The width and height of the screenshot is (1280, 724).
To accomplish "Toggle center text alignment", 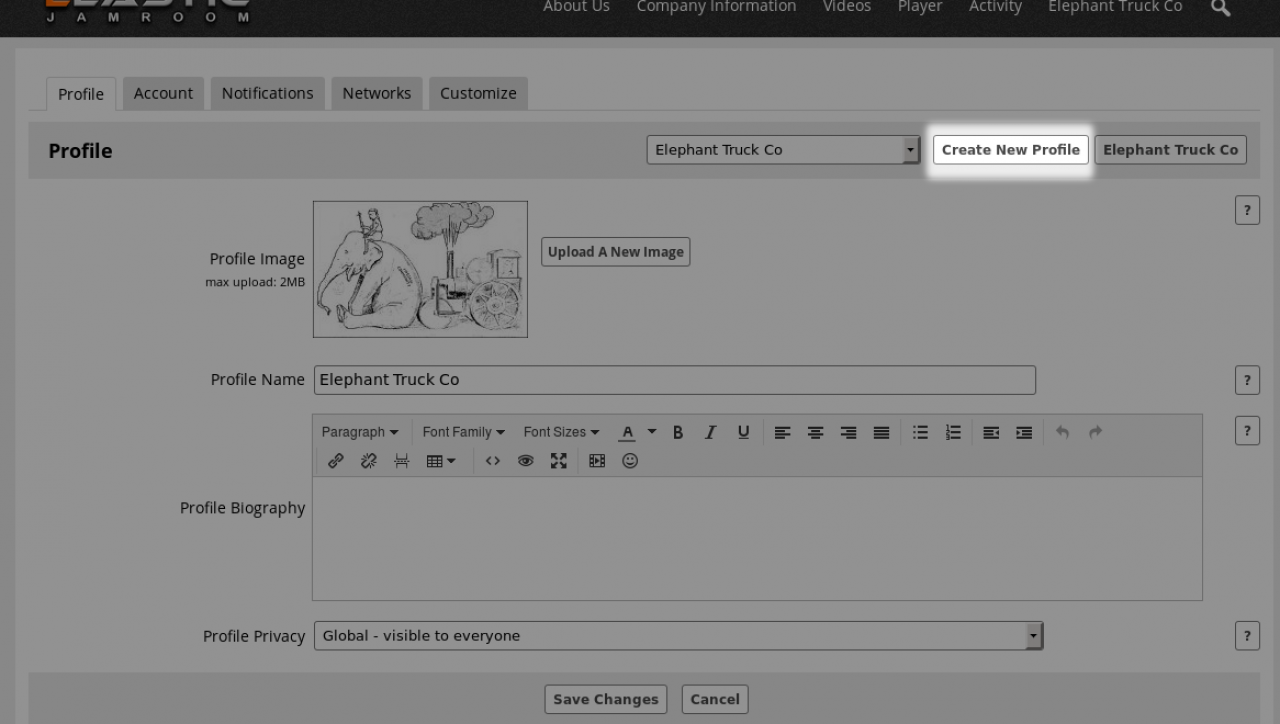I will coord(815,432).
